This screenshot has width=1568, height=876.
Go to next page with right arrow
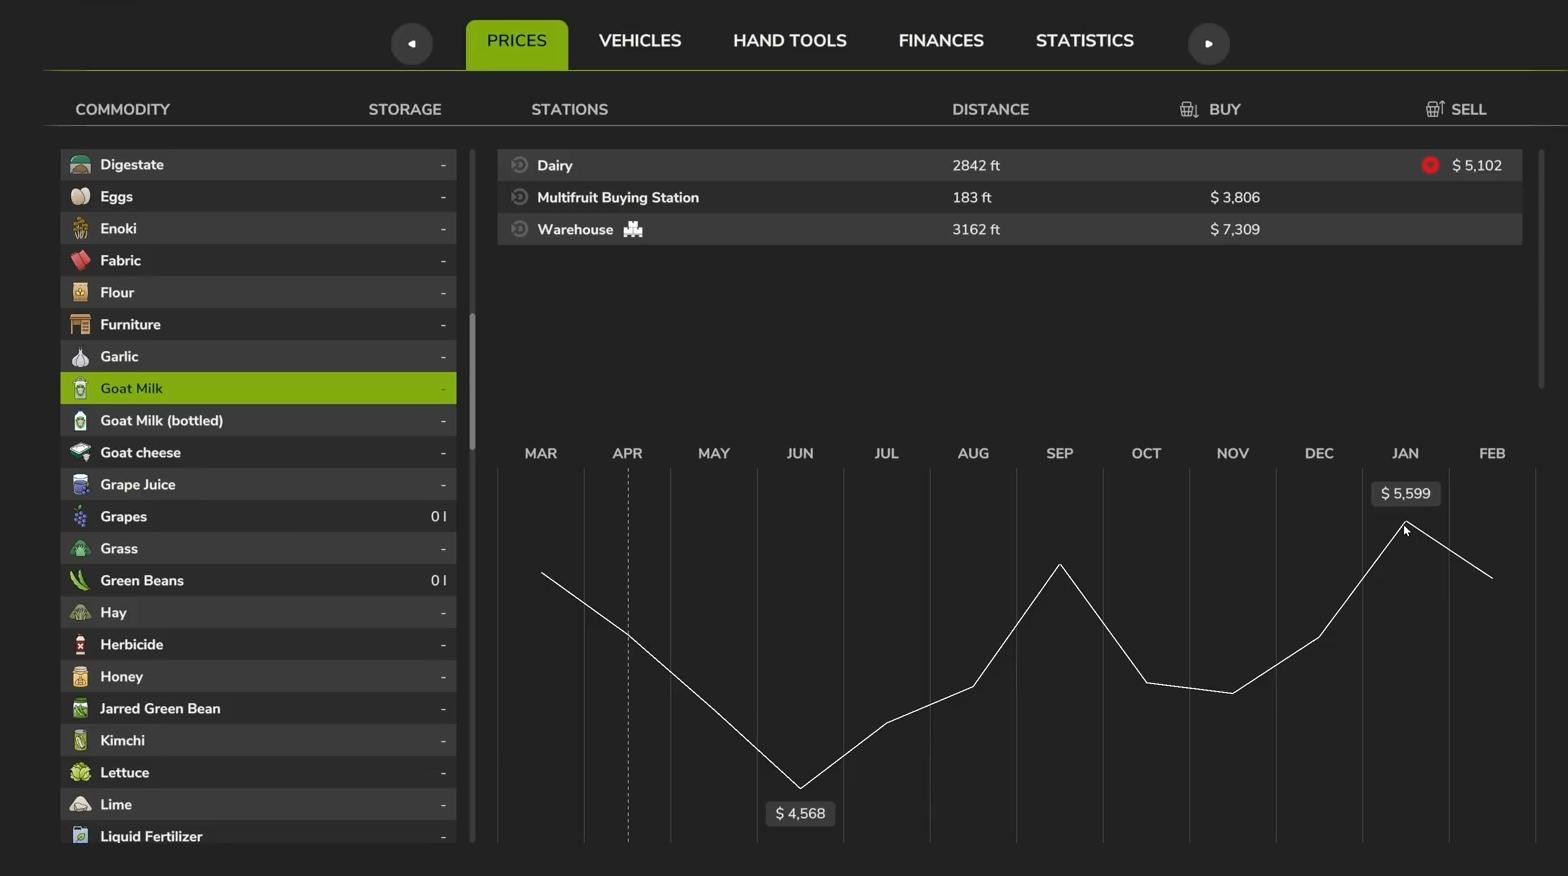(x=1209, y=44)
